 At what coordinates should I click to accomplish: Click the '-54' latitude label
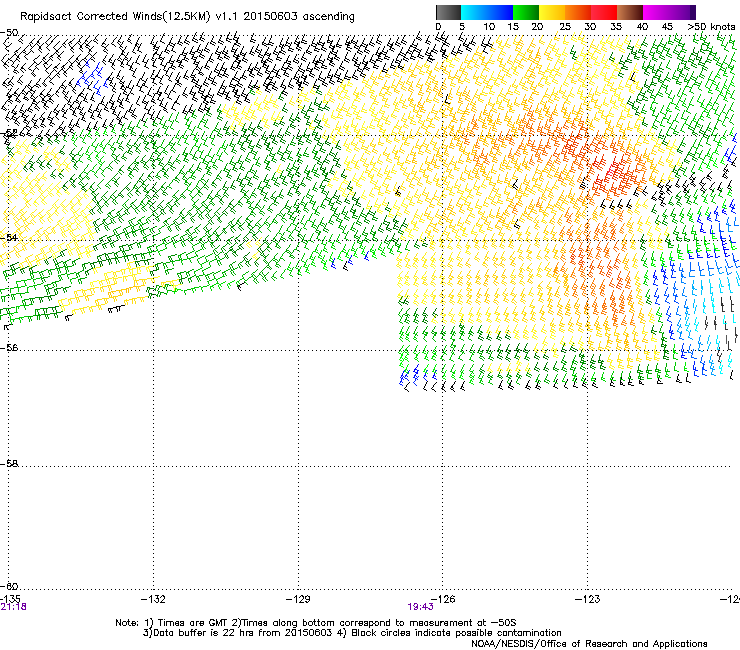coord(9,237)
